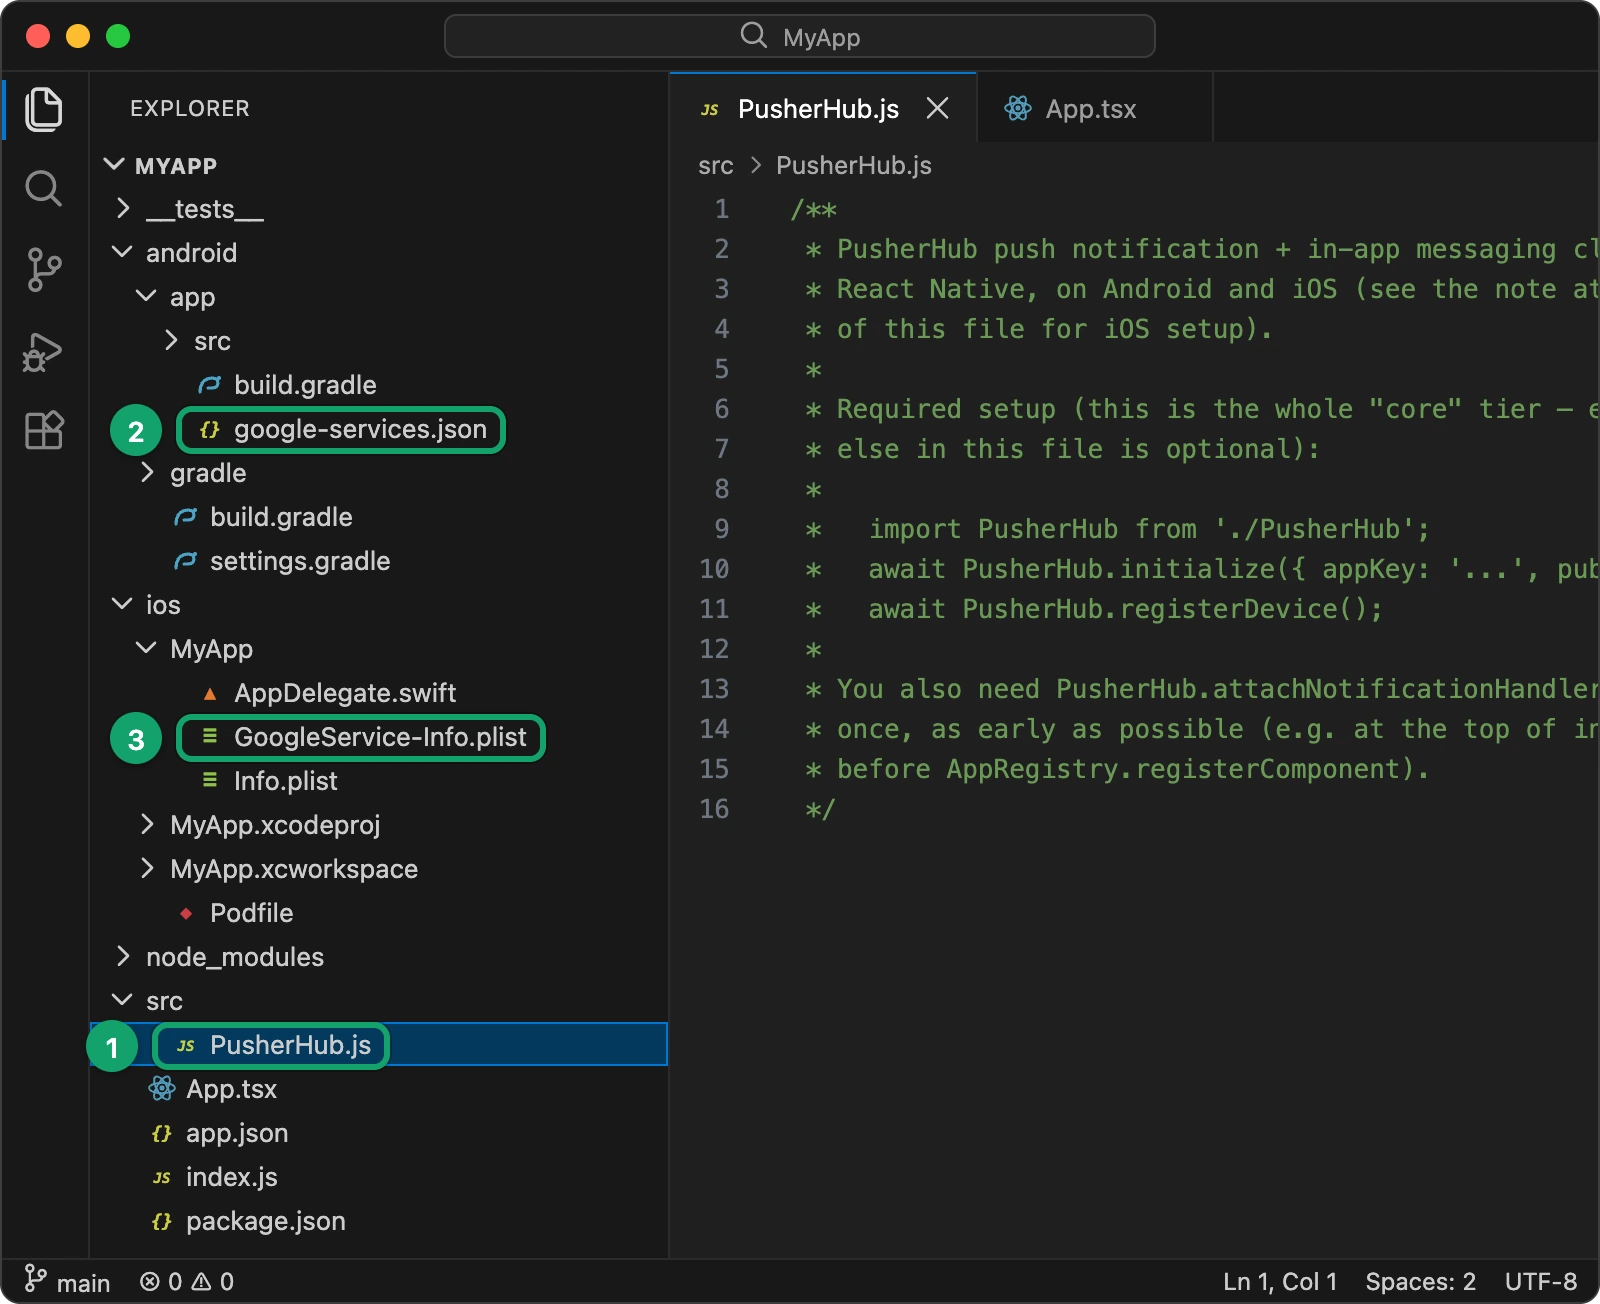Open GoogleService-Info.plist file
The height and width of the screenshot is (1304, 1600).
tap(379, 736)
